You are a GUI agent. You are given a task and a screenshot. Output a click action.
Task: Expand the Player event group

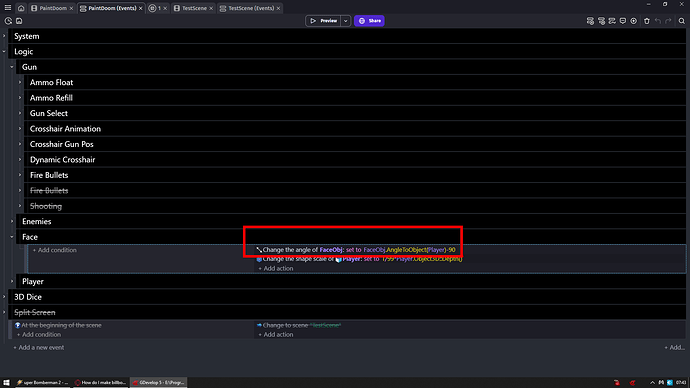pos(12,281)
